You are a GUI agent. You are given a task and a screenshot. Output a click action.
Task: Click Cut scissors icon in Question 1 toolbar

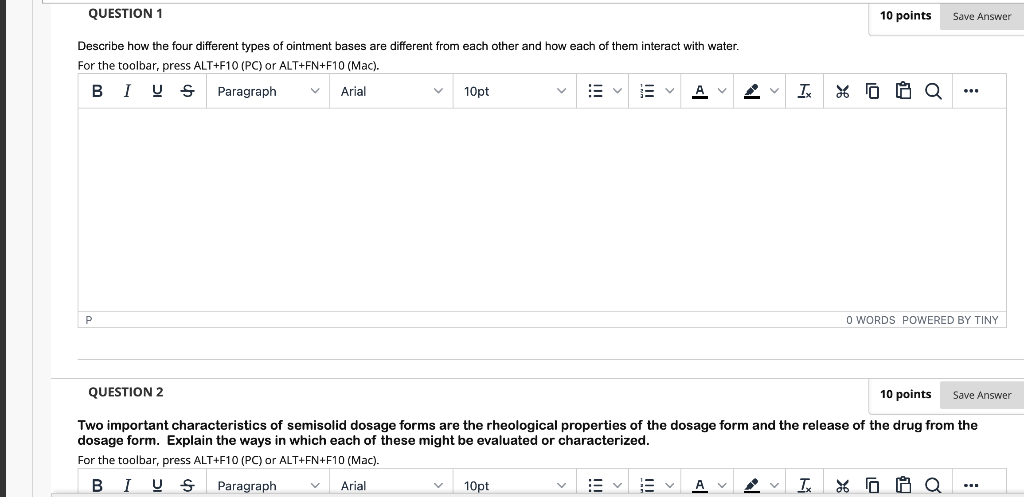pos(842,91)
